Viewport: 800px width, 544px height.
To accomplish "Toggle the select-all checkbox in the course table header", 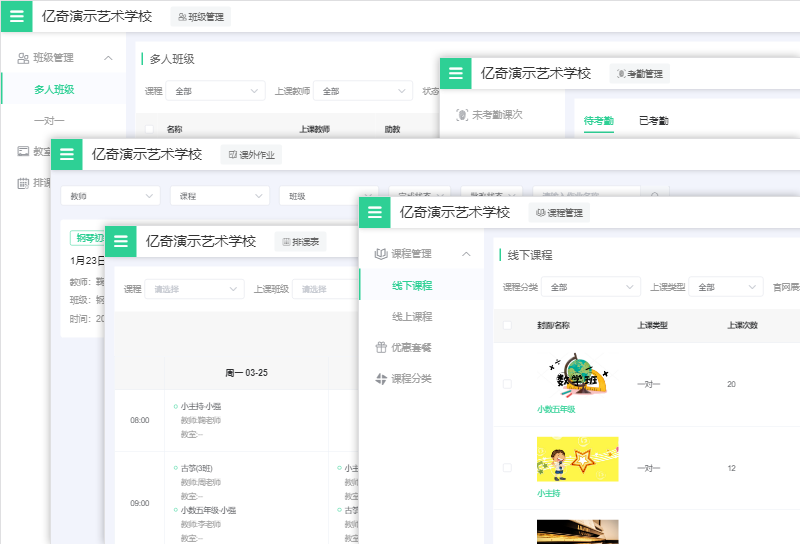I will pyautogui.click(x=507, y=325).
